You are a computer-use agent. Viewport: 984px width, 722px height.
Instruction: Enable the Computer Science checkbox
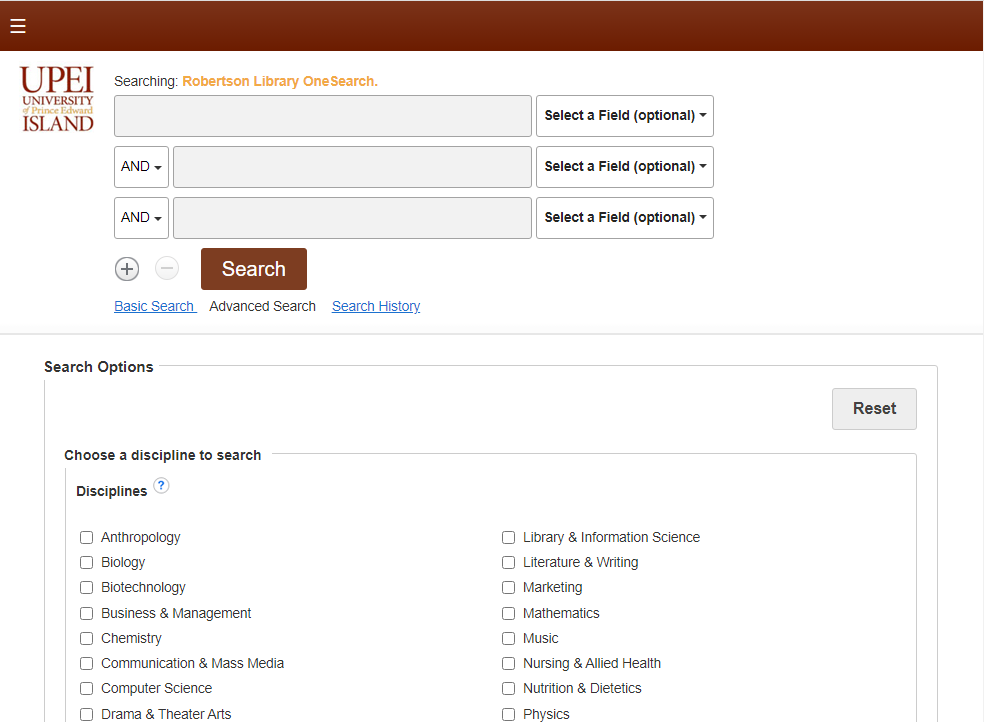[87, 689]
